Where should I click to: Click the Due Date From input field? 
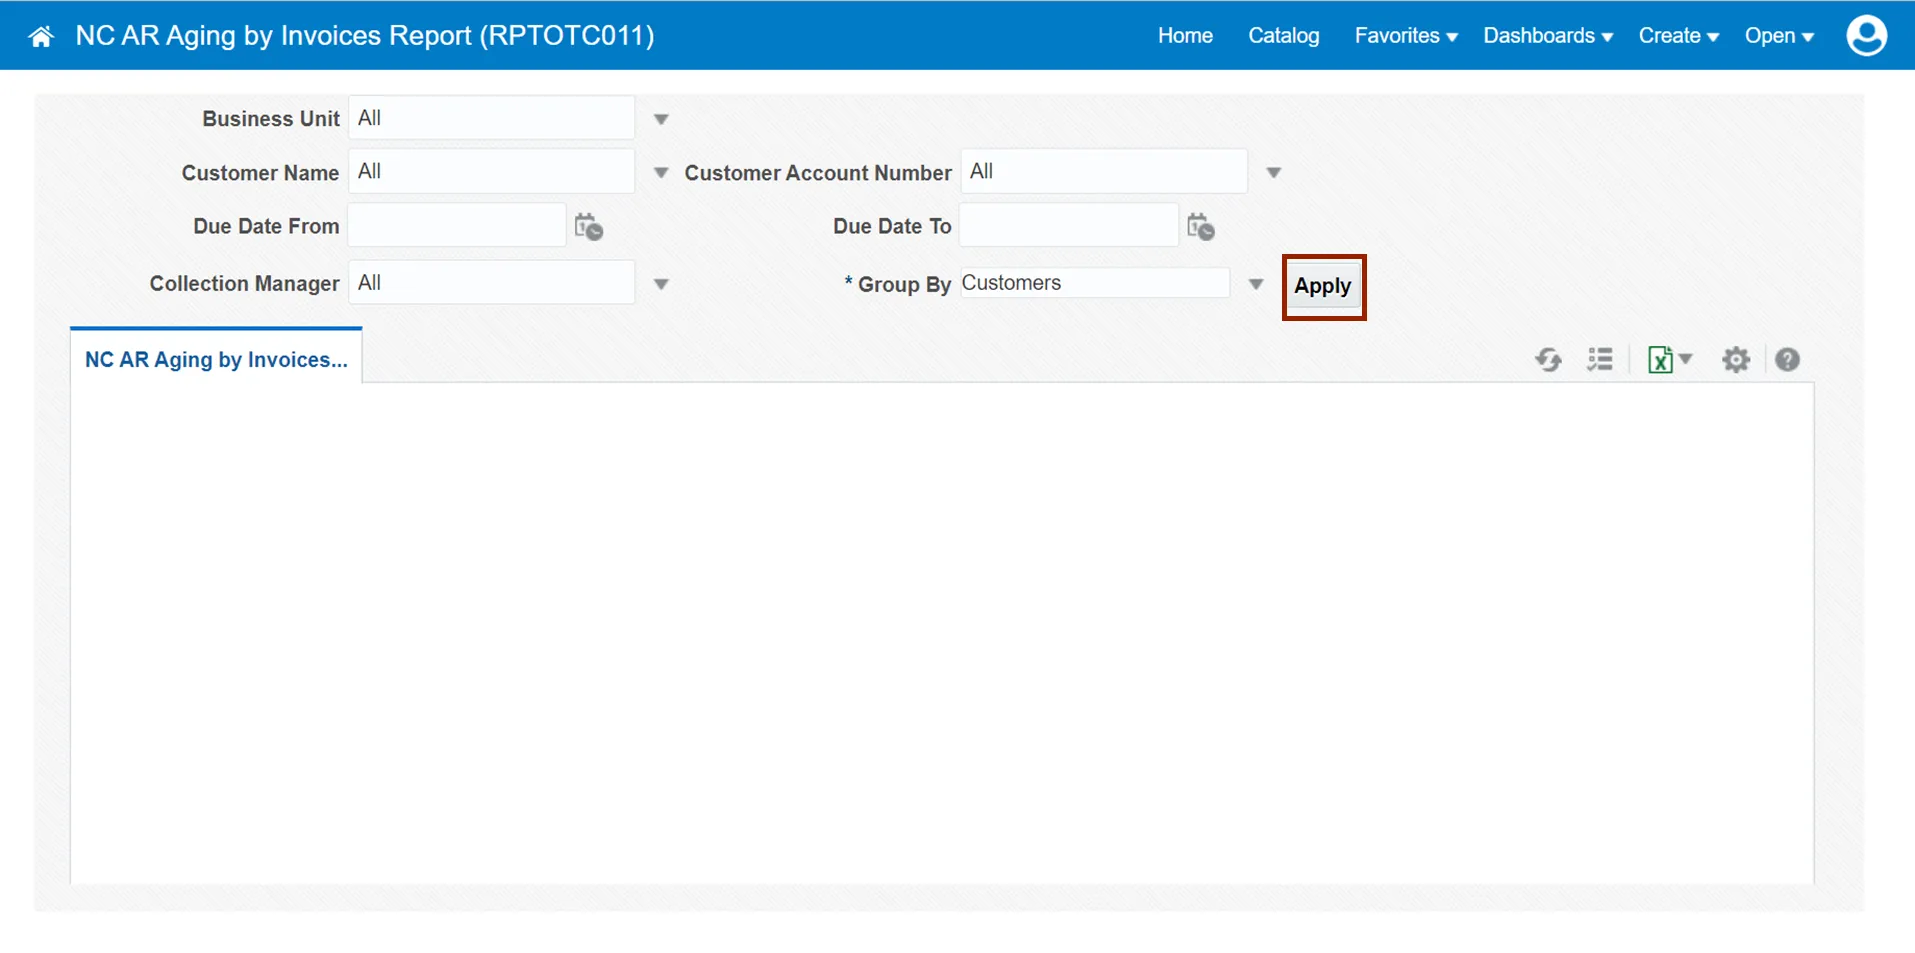click(x=457, y=226)
